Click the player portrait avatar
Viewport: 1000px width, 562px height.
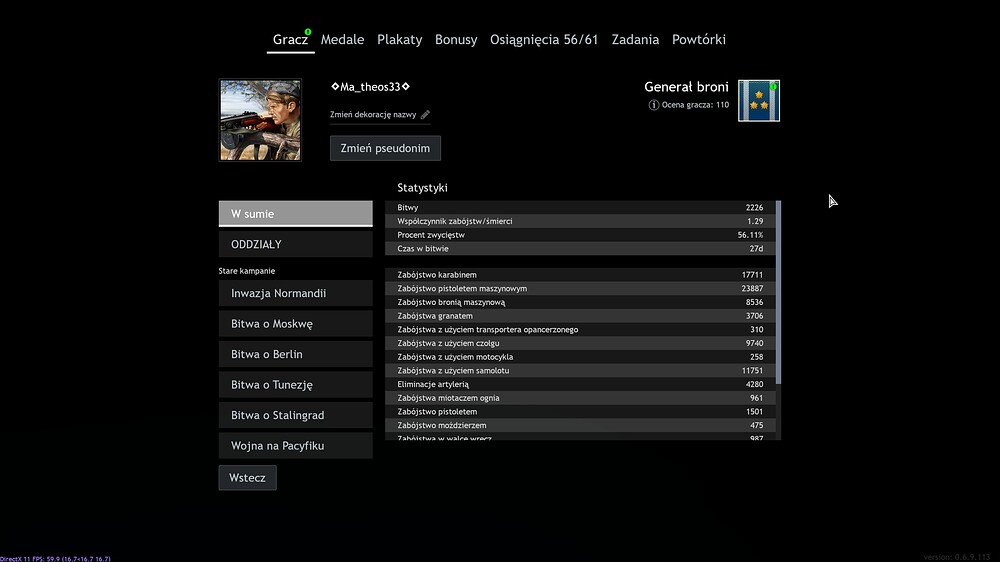click(x=260, y=120)
